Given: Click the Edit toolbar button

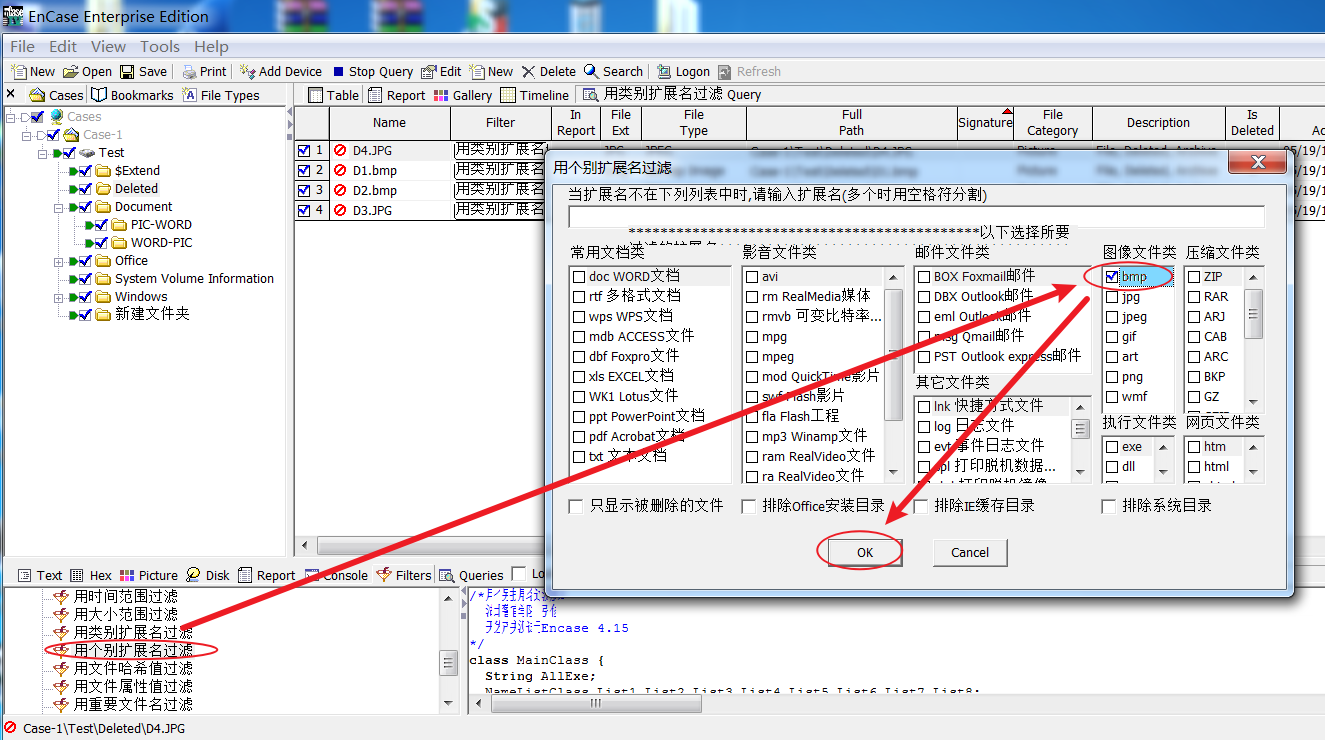Looking at the screenshot, I should click(x=441, y=71).
